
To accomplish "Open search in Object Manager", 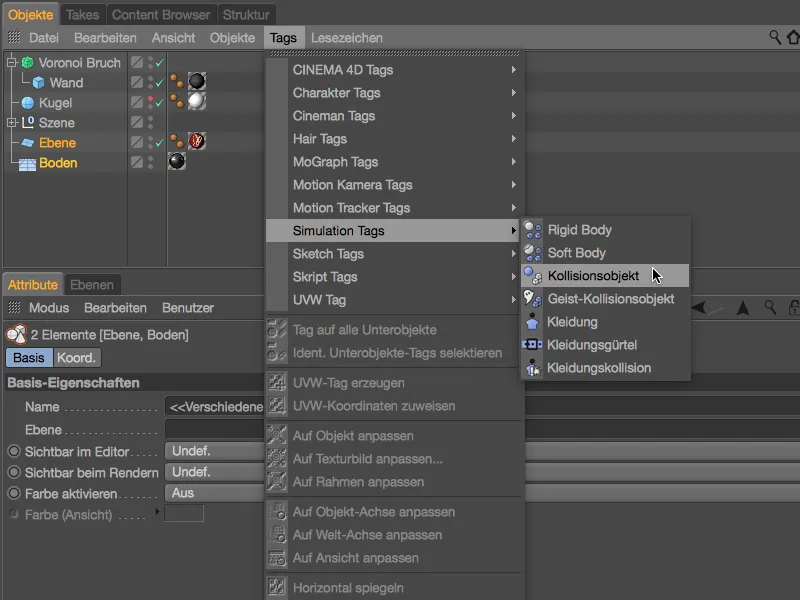I will (x=775, y=37).
